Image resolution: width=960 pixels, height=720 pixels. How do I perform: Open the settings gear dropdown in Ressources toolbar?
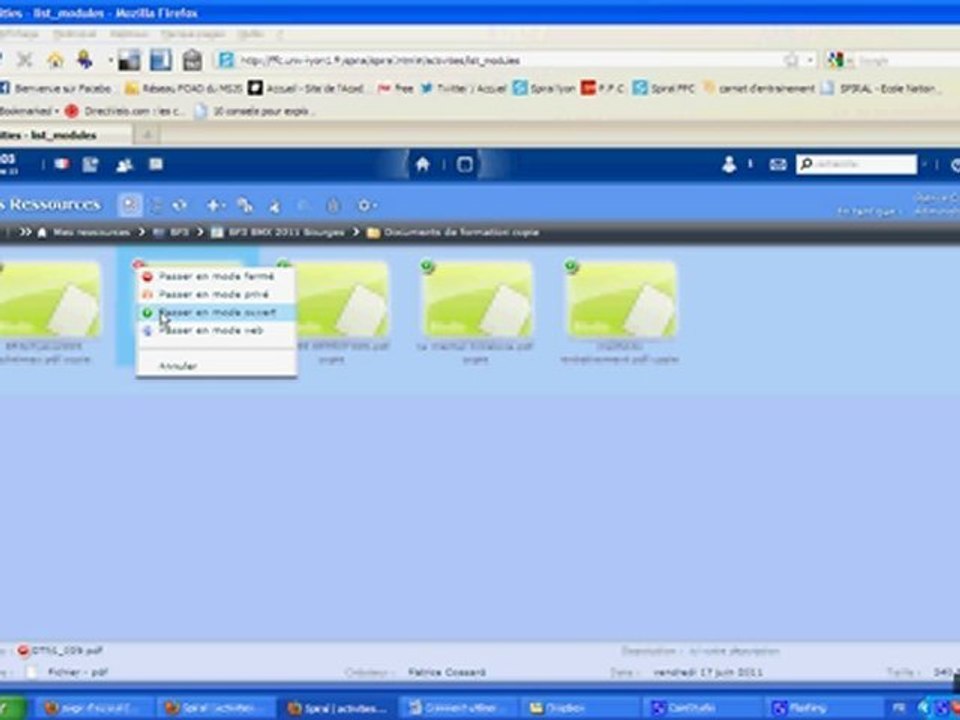coord(367,205)
